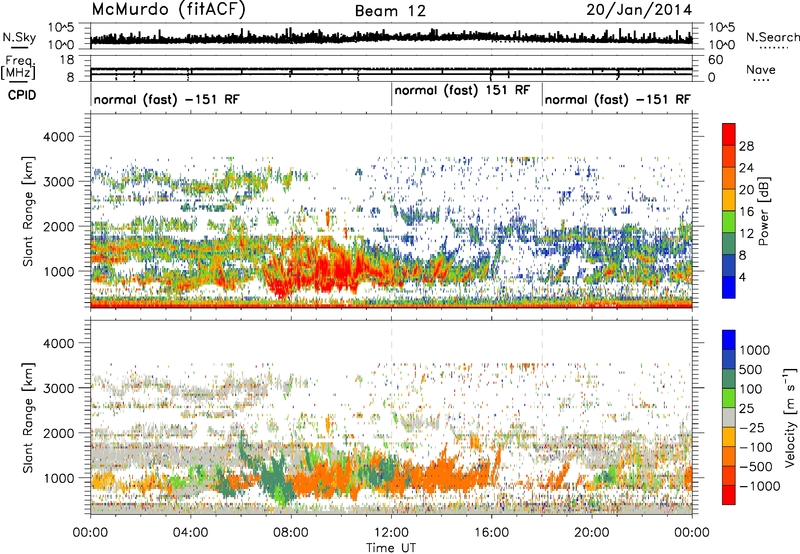Select the Beam 12 header label
The width and height of the screenshot is (800, 554).
390,11
